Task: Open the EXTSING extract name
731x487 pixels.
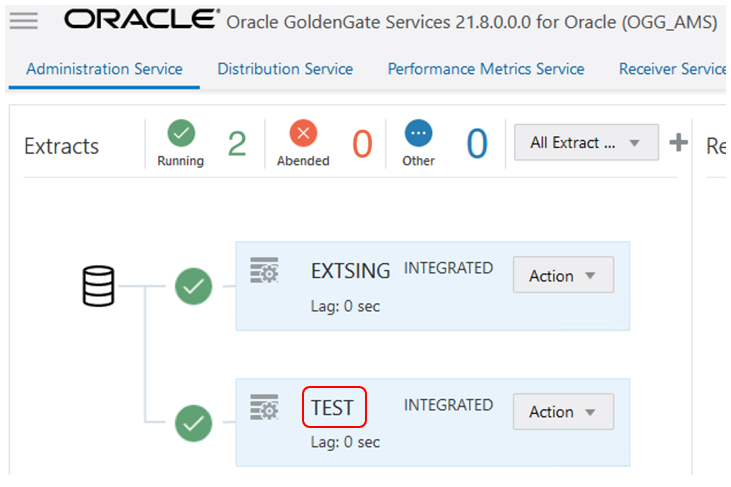Action: pyautogui.click(x=351, y=271)
